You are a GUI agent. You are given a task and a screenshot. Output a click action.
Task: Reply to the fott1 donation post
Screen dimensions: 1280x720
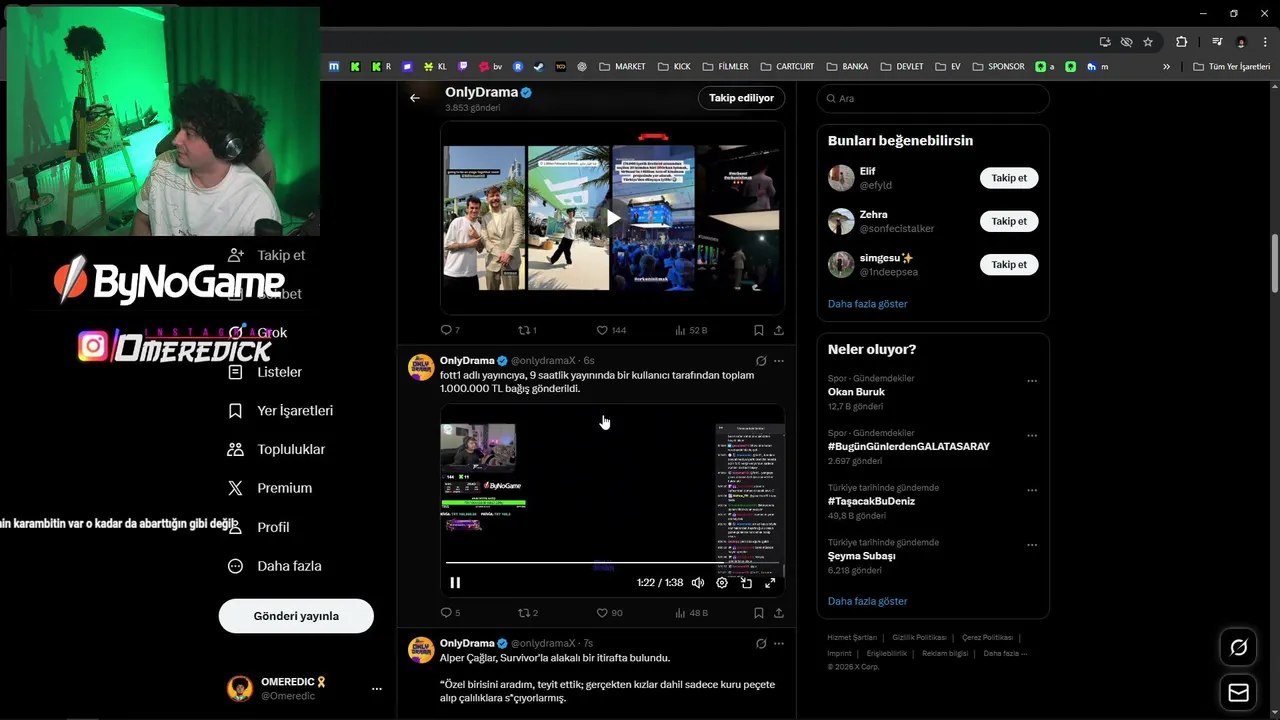pos(450,613)
